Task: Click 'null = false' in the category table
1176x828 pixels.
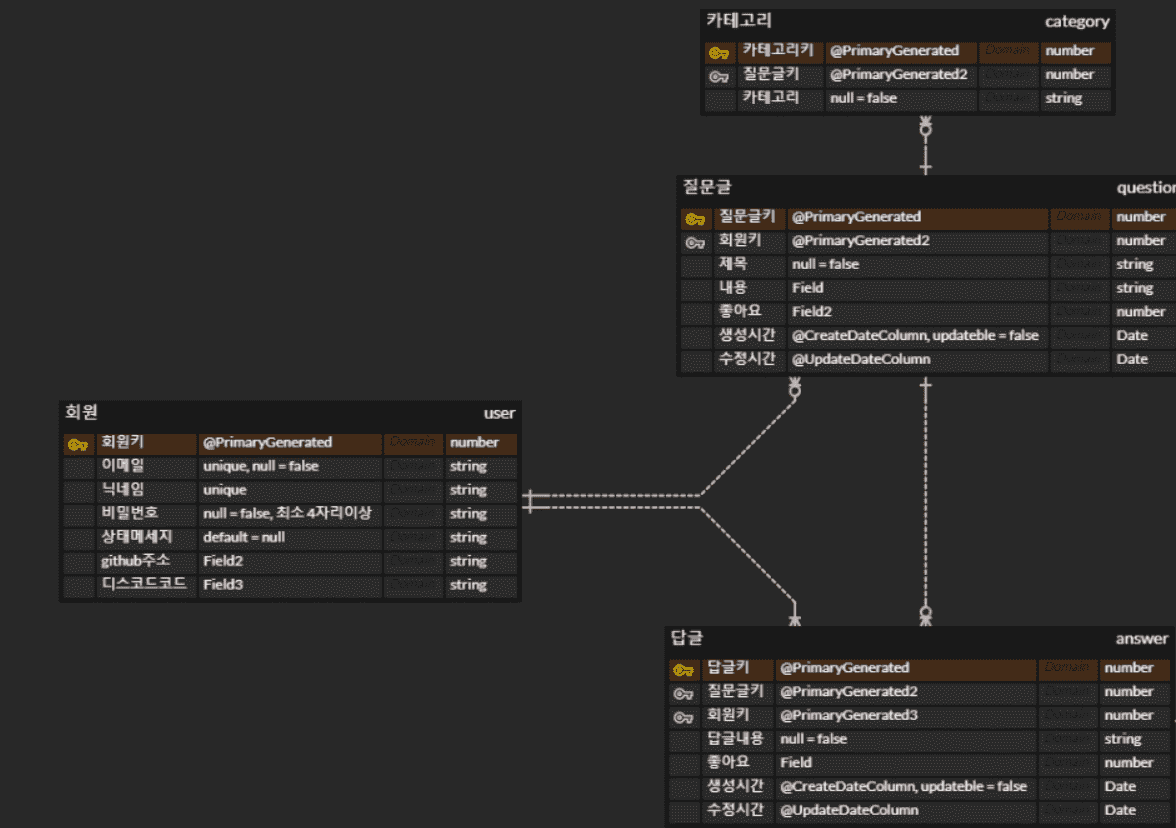Action: tap(863, 98)
